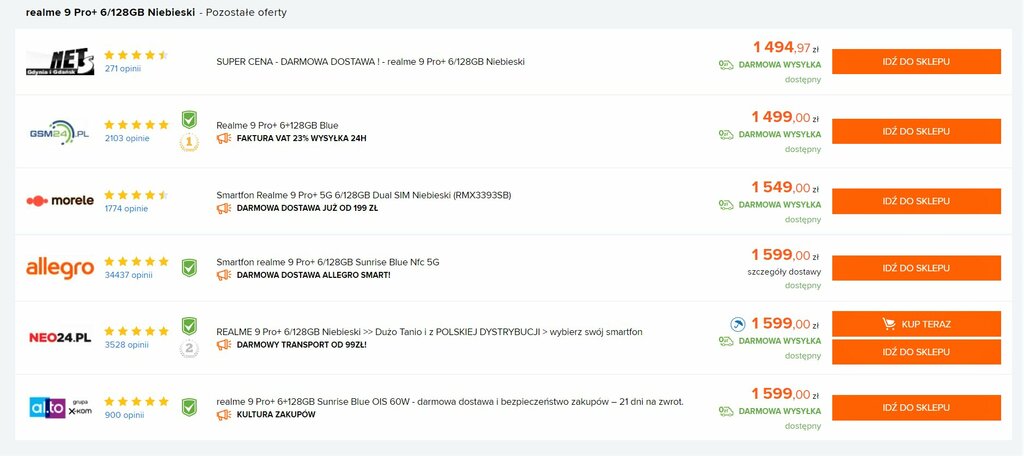Click allegro green shield badge
Image resolution: width=1024 pixels, height=456 pixels.
189,268
